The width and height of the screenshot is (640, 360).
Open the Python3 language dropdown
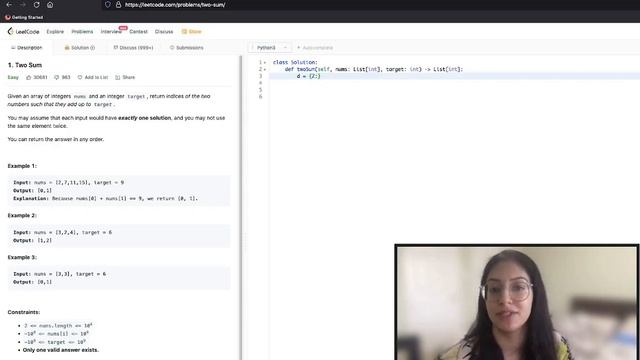(x=270, y=48)
